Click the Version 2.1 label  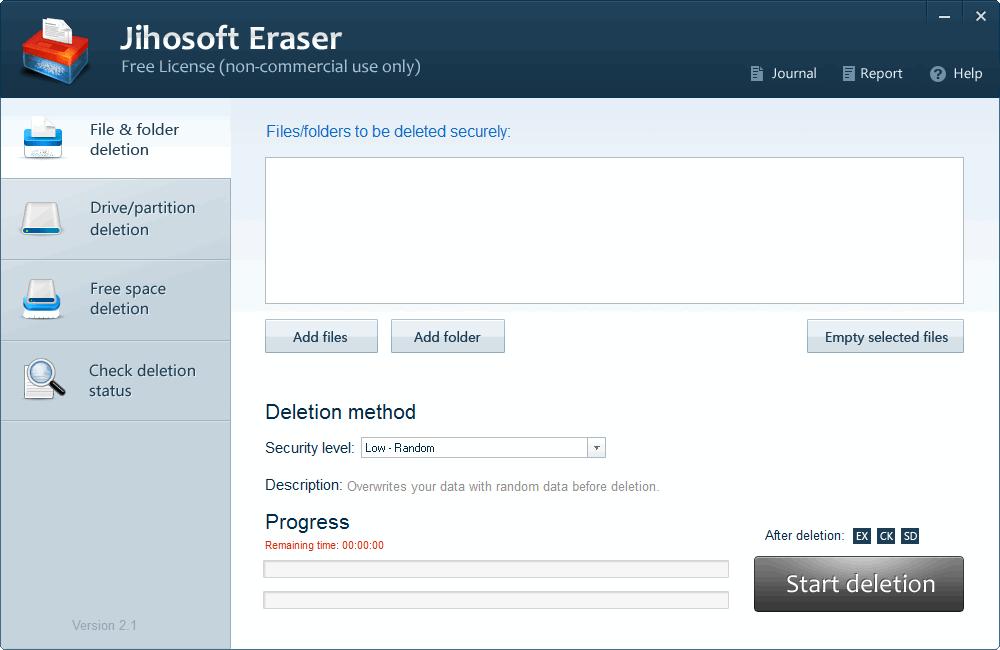104,625
